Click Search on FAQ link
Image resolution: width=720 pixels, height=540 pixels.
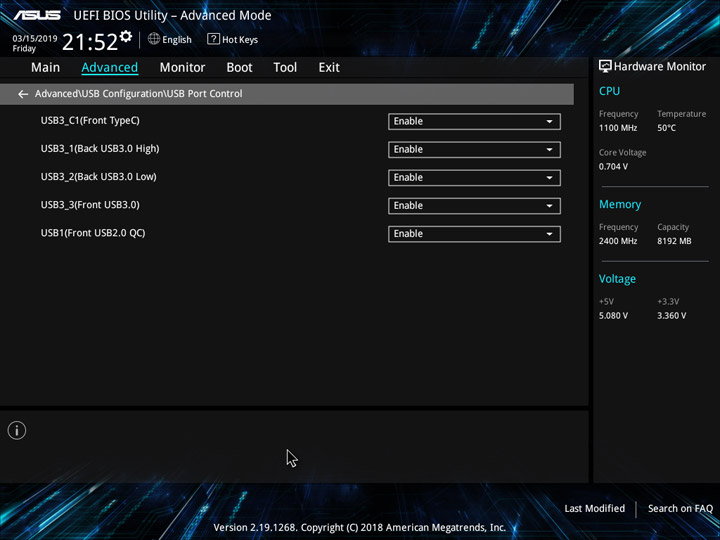point(680,508)
